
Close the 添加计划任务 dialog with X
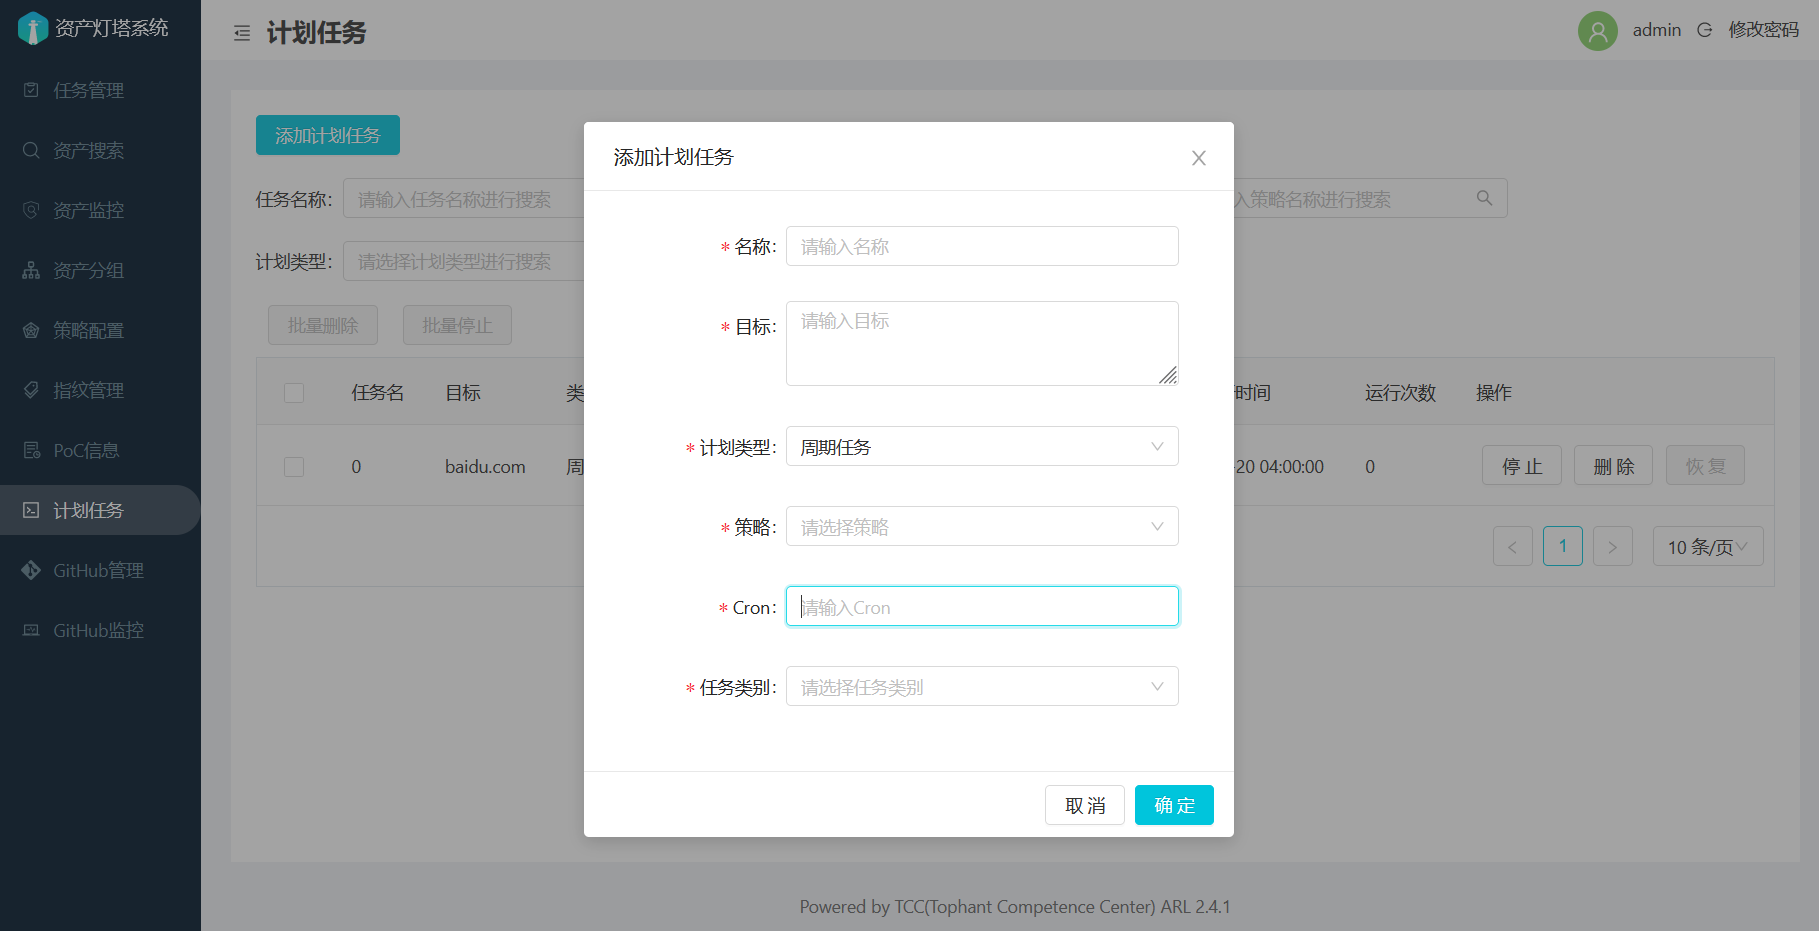pyautogui.click(x=1199, y=158)
